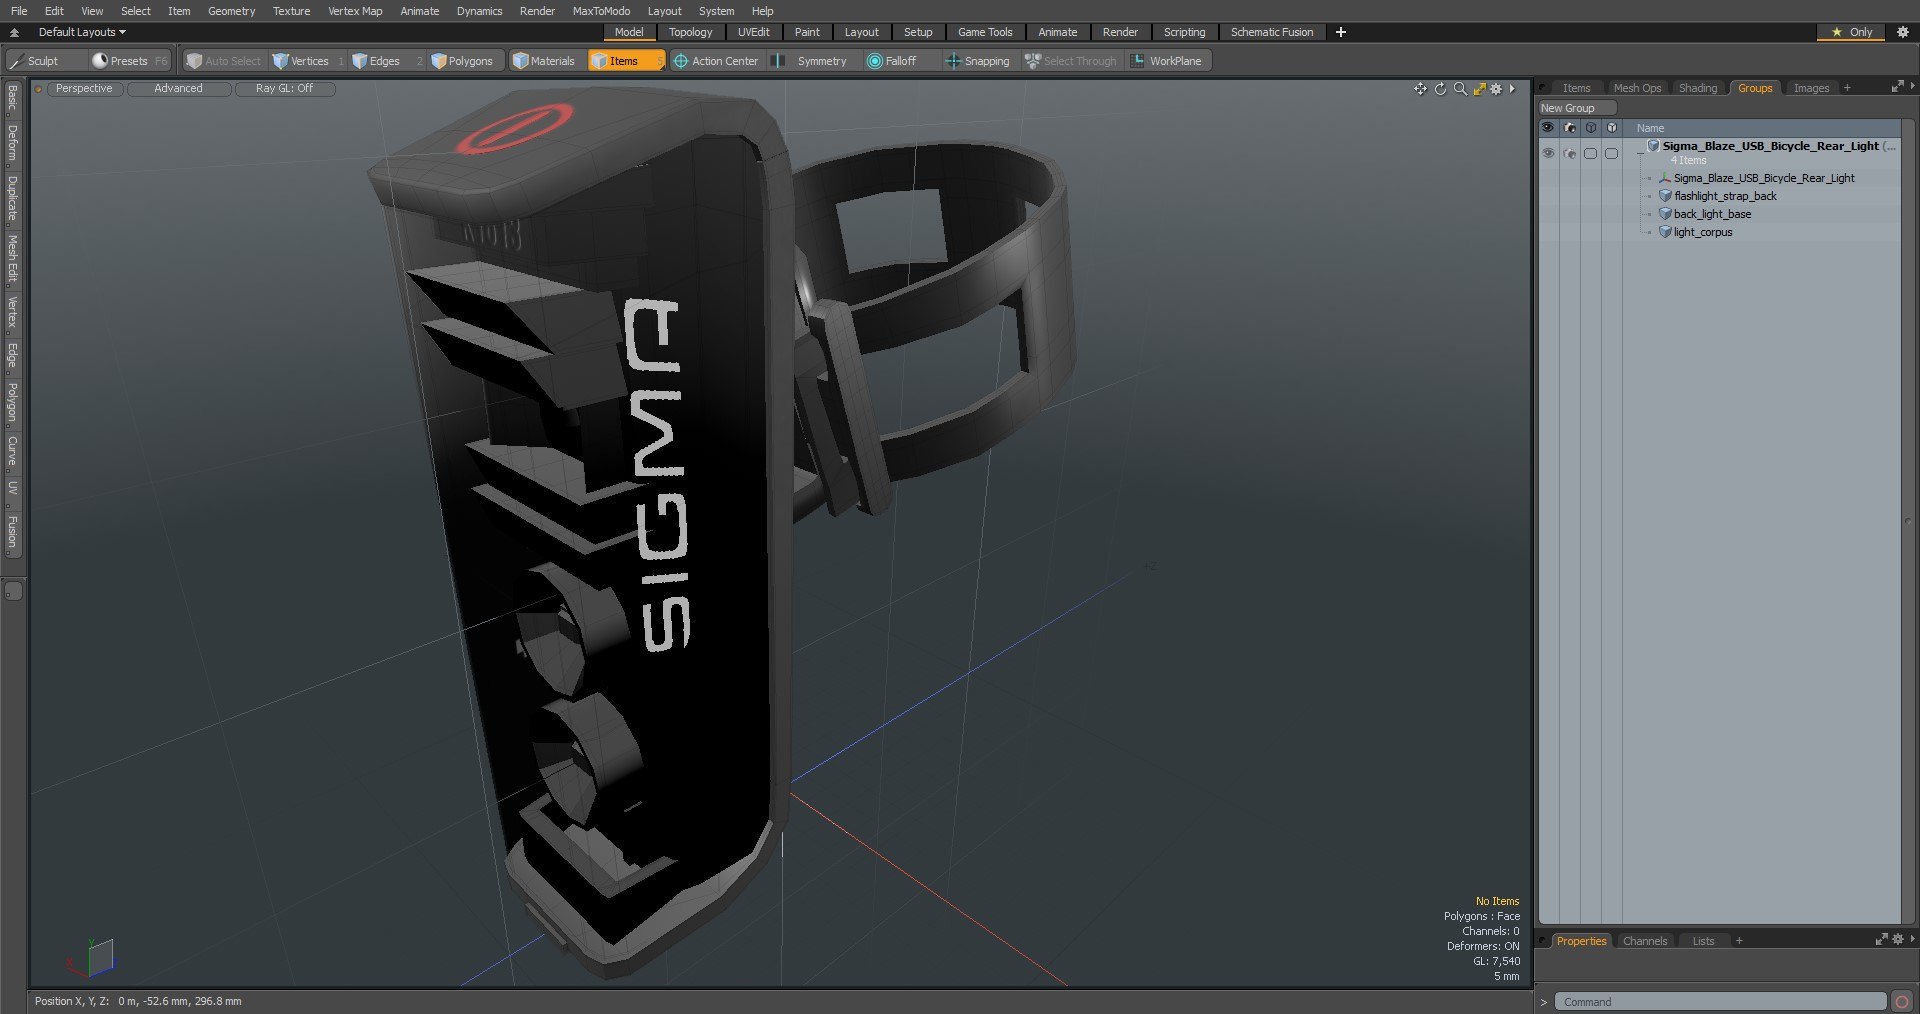Add a new layout tab with plus
This screenshot has width=1920, height=1014.
tap(1341, 32)
